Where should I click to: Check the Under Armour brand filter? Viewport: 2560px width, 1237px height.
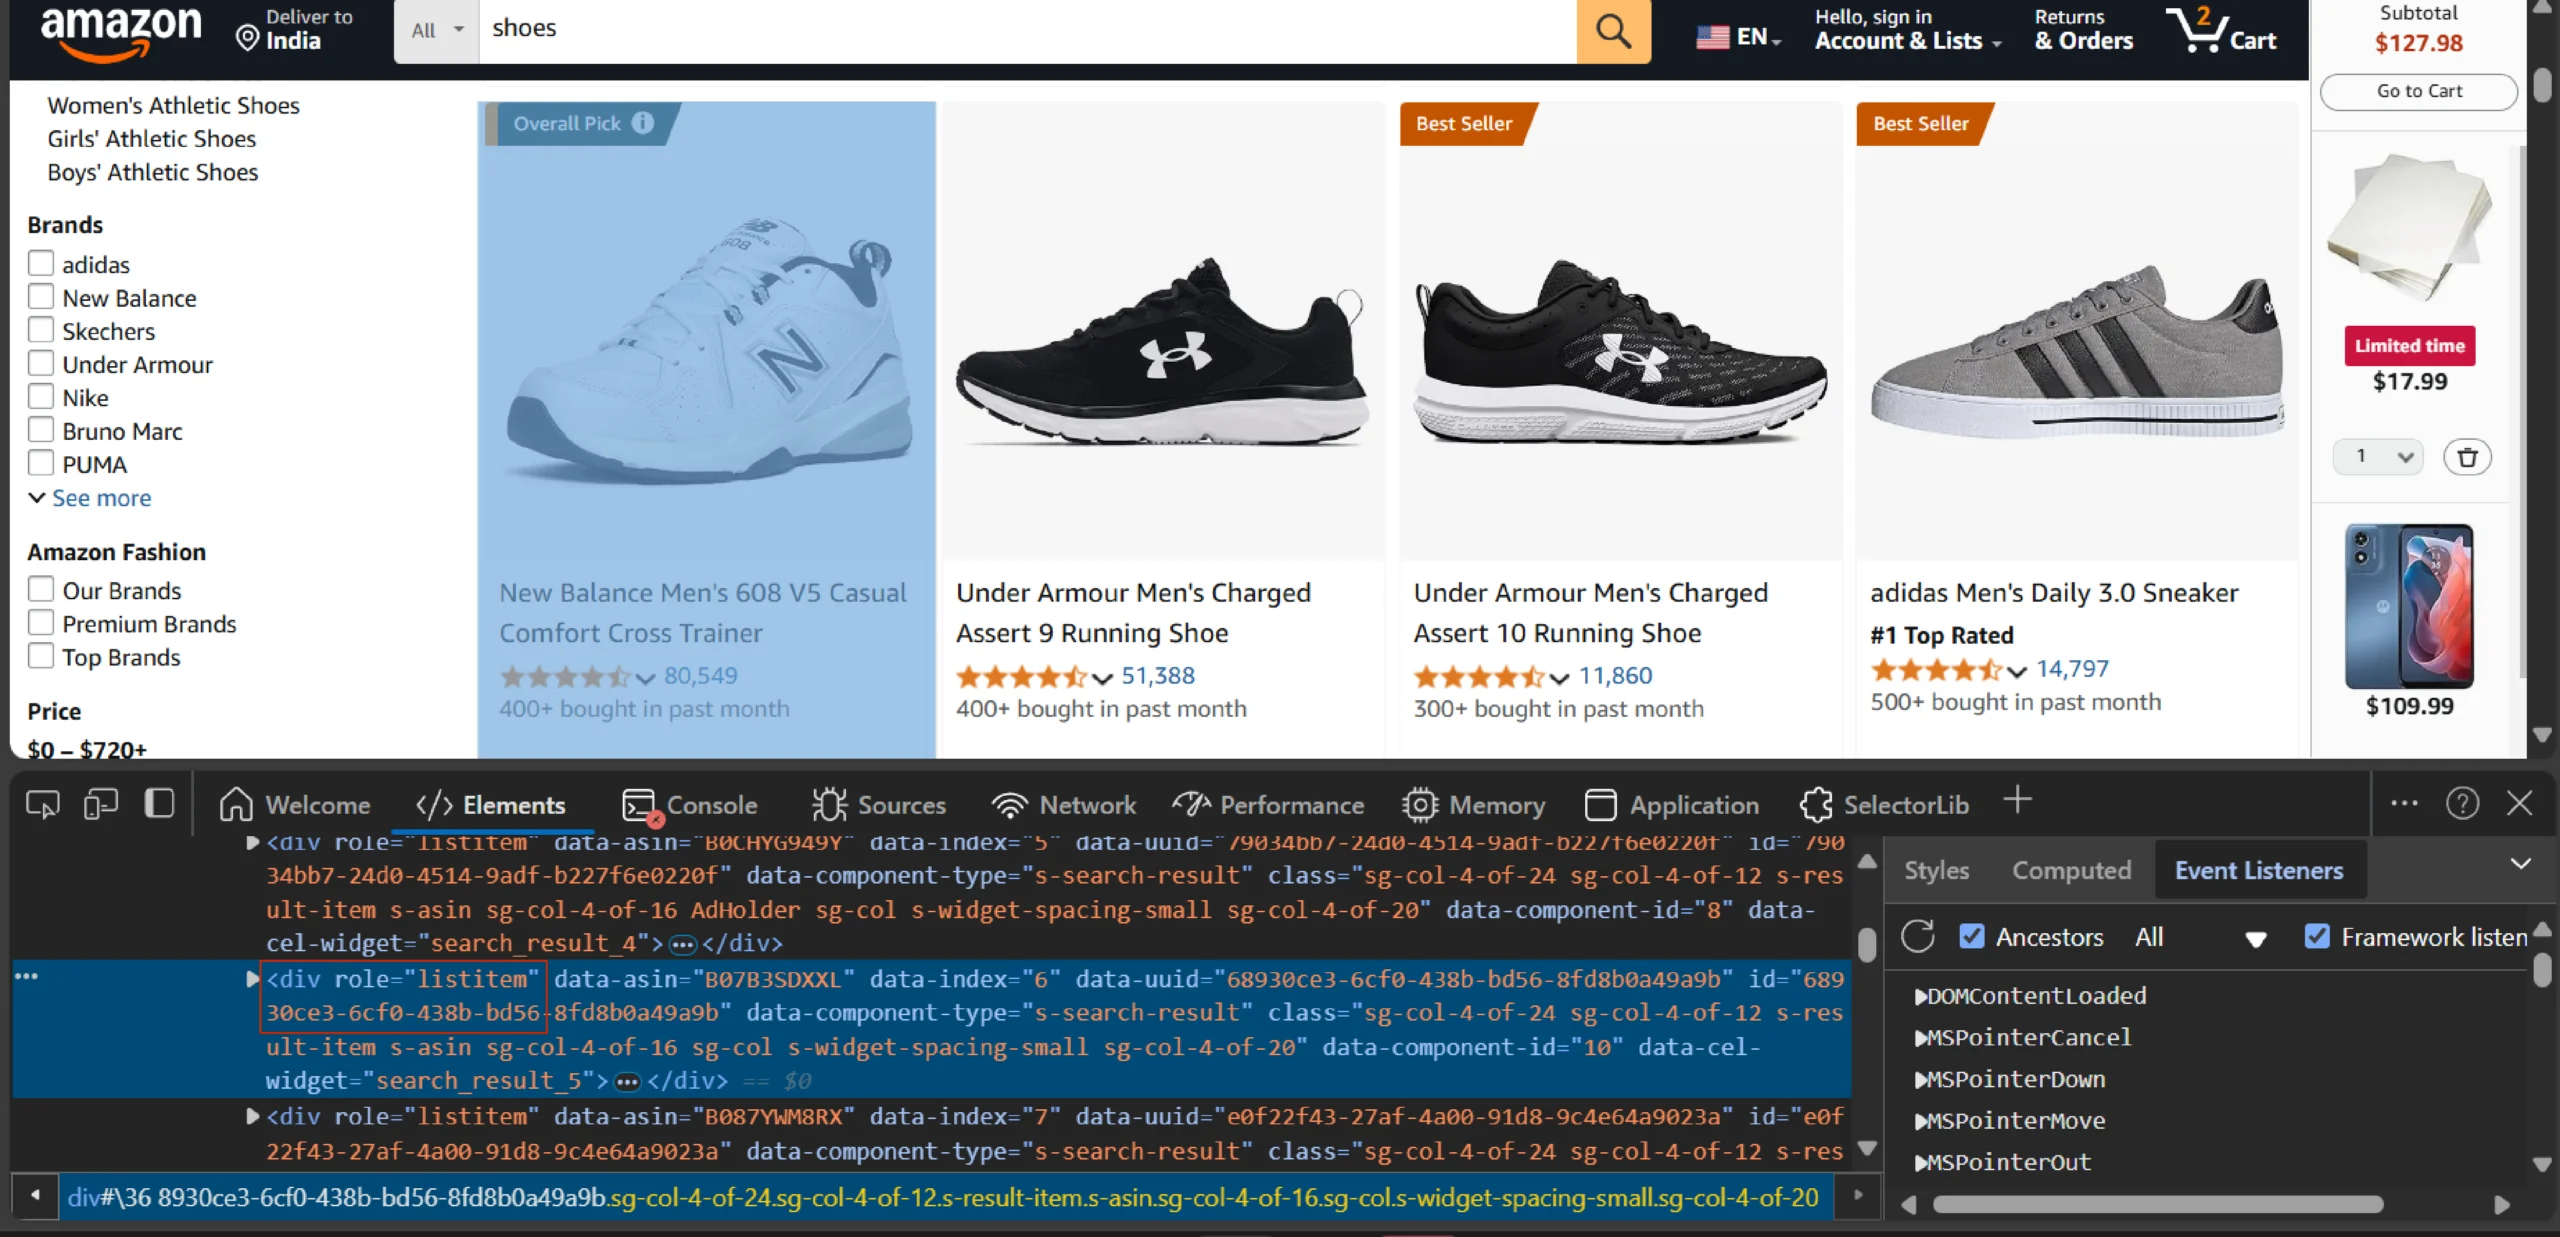click(x=41, y=362)
